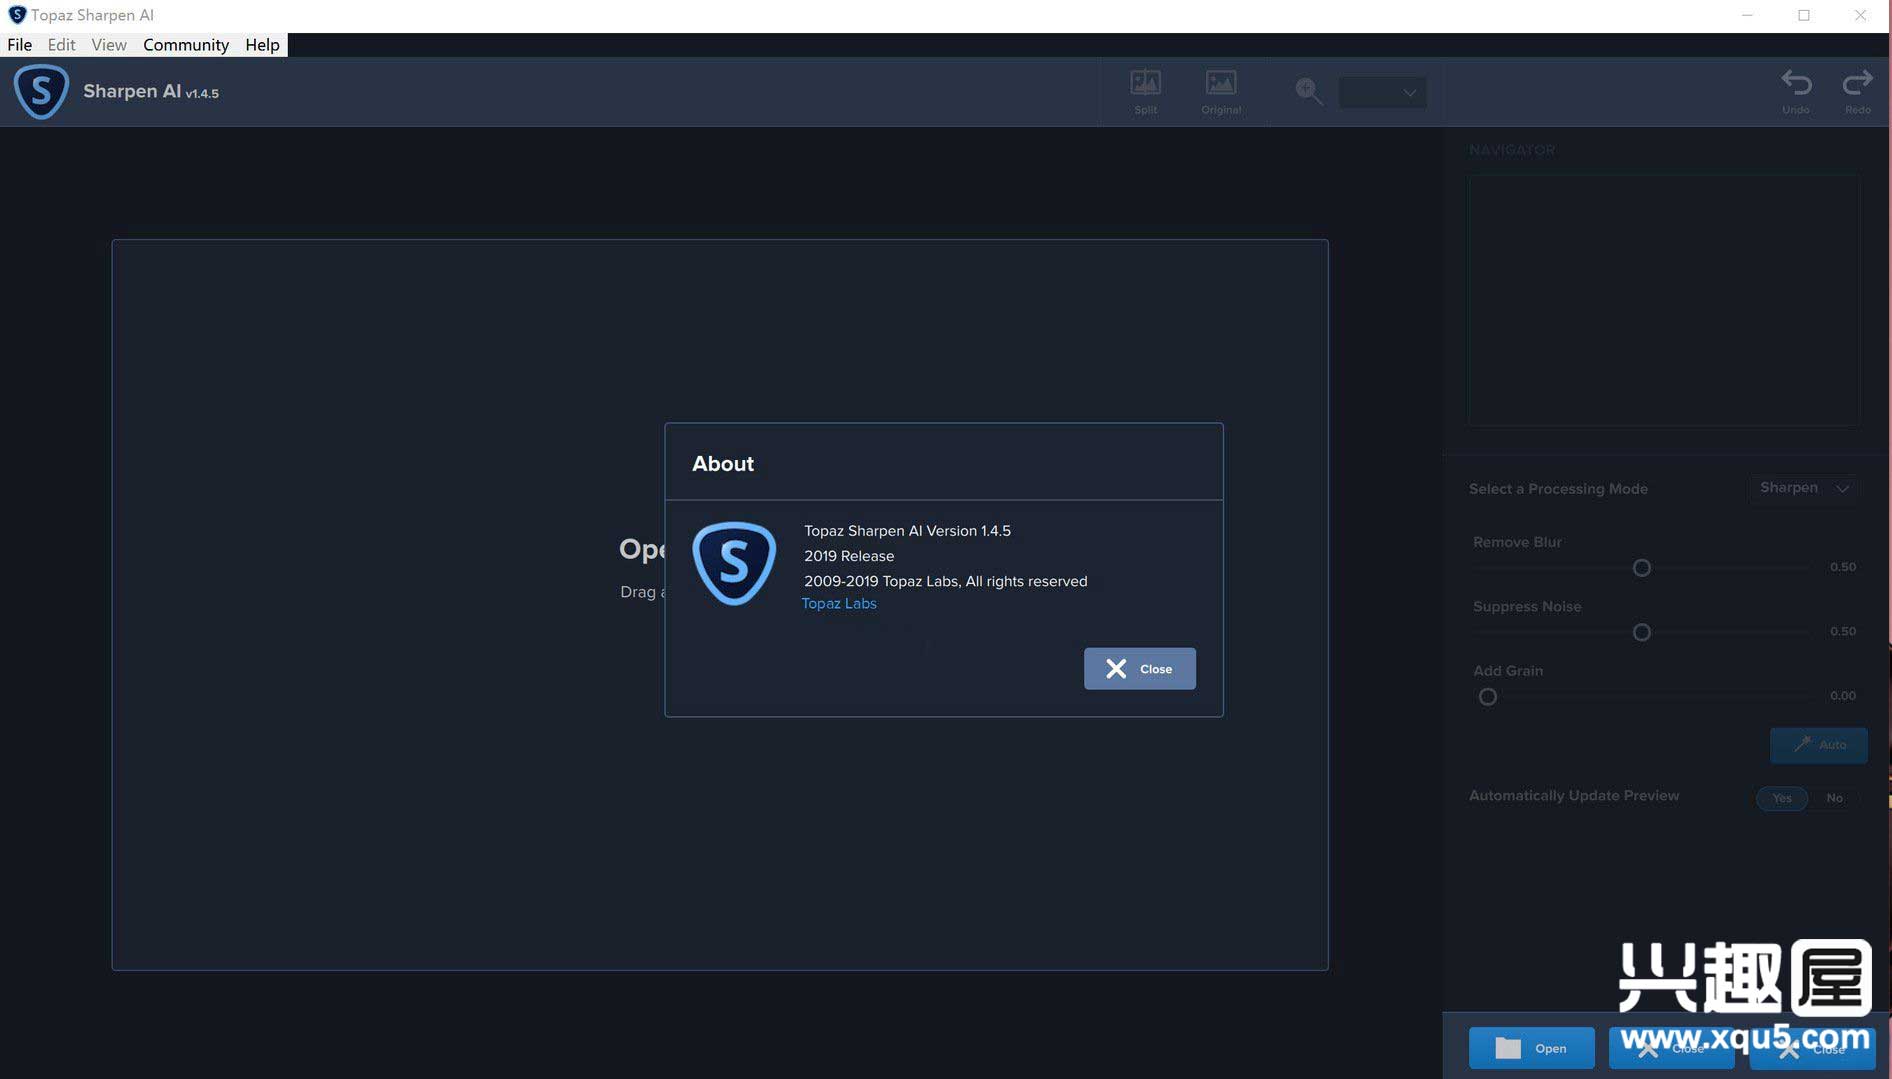Click the Suppress Noise value 0.50

point(1842,631)
